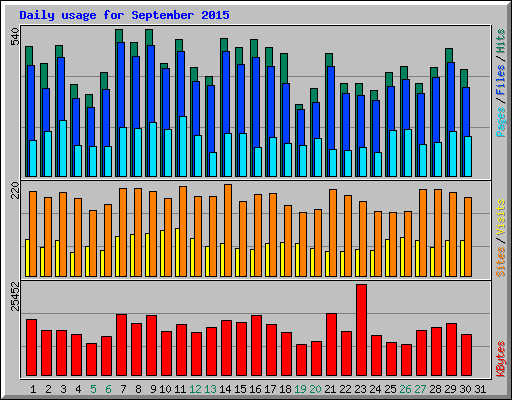The image size is (512, 400).
Task: Select the 25452 value on the bottom axis
Action: tap(15, 296)
